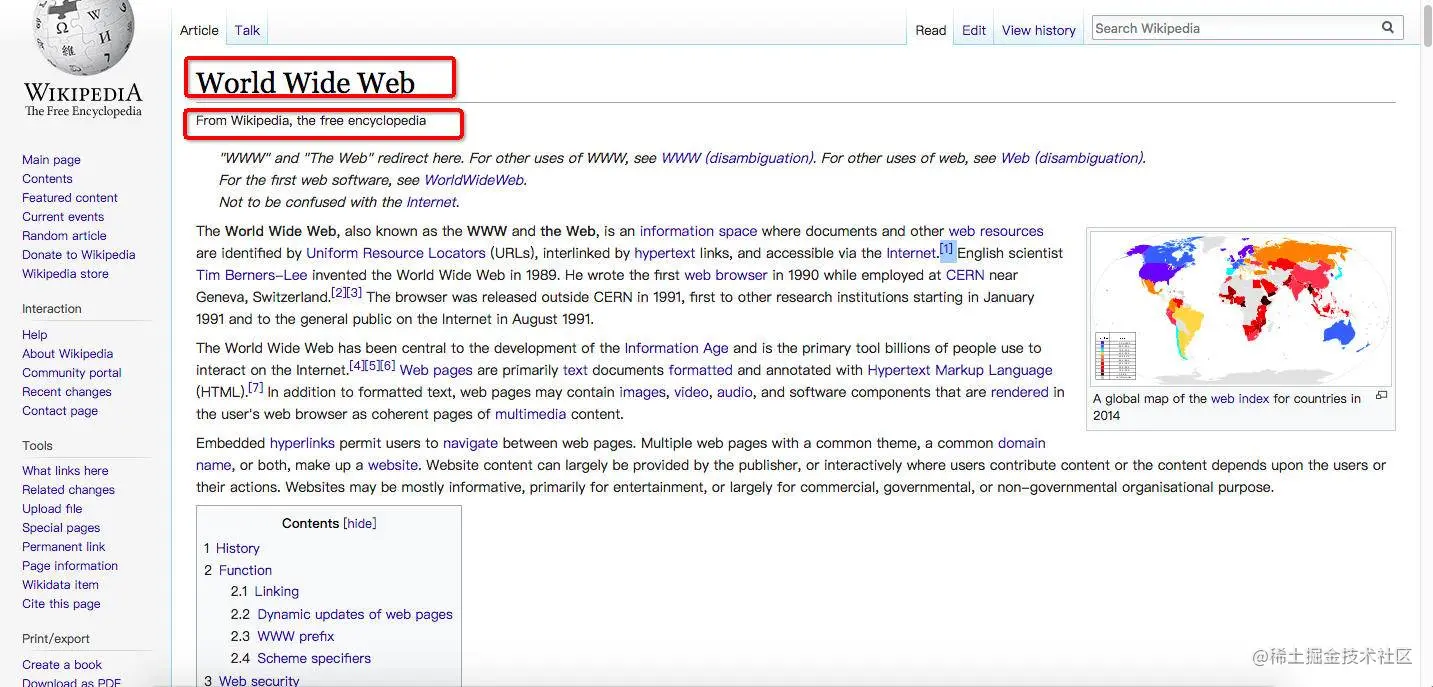The image size is (1433, 687).
Task: Open Featured content link
Action: point(70,198)
